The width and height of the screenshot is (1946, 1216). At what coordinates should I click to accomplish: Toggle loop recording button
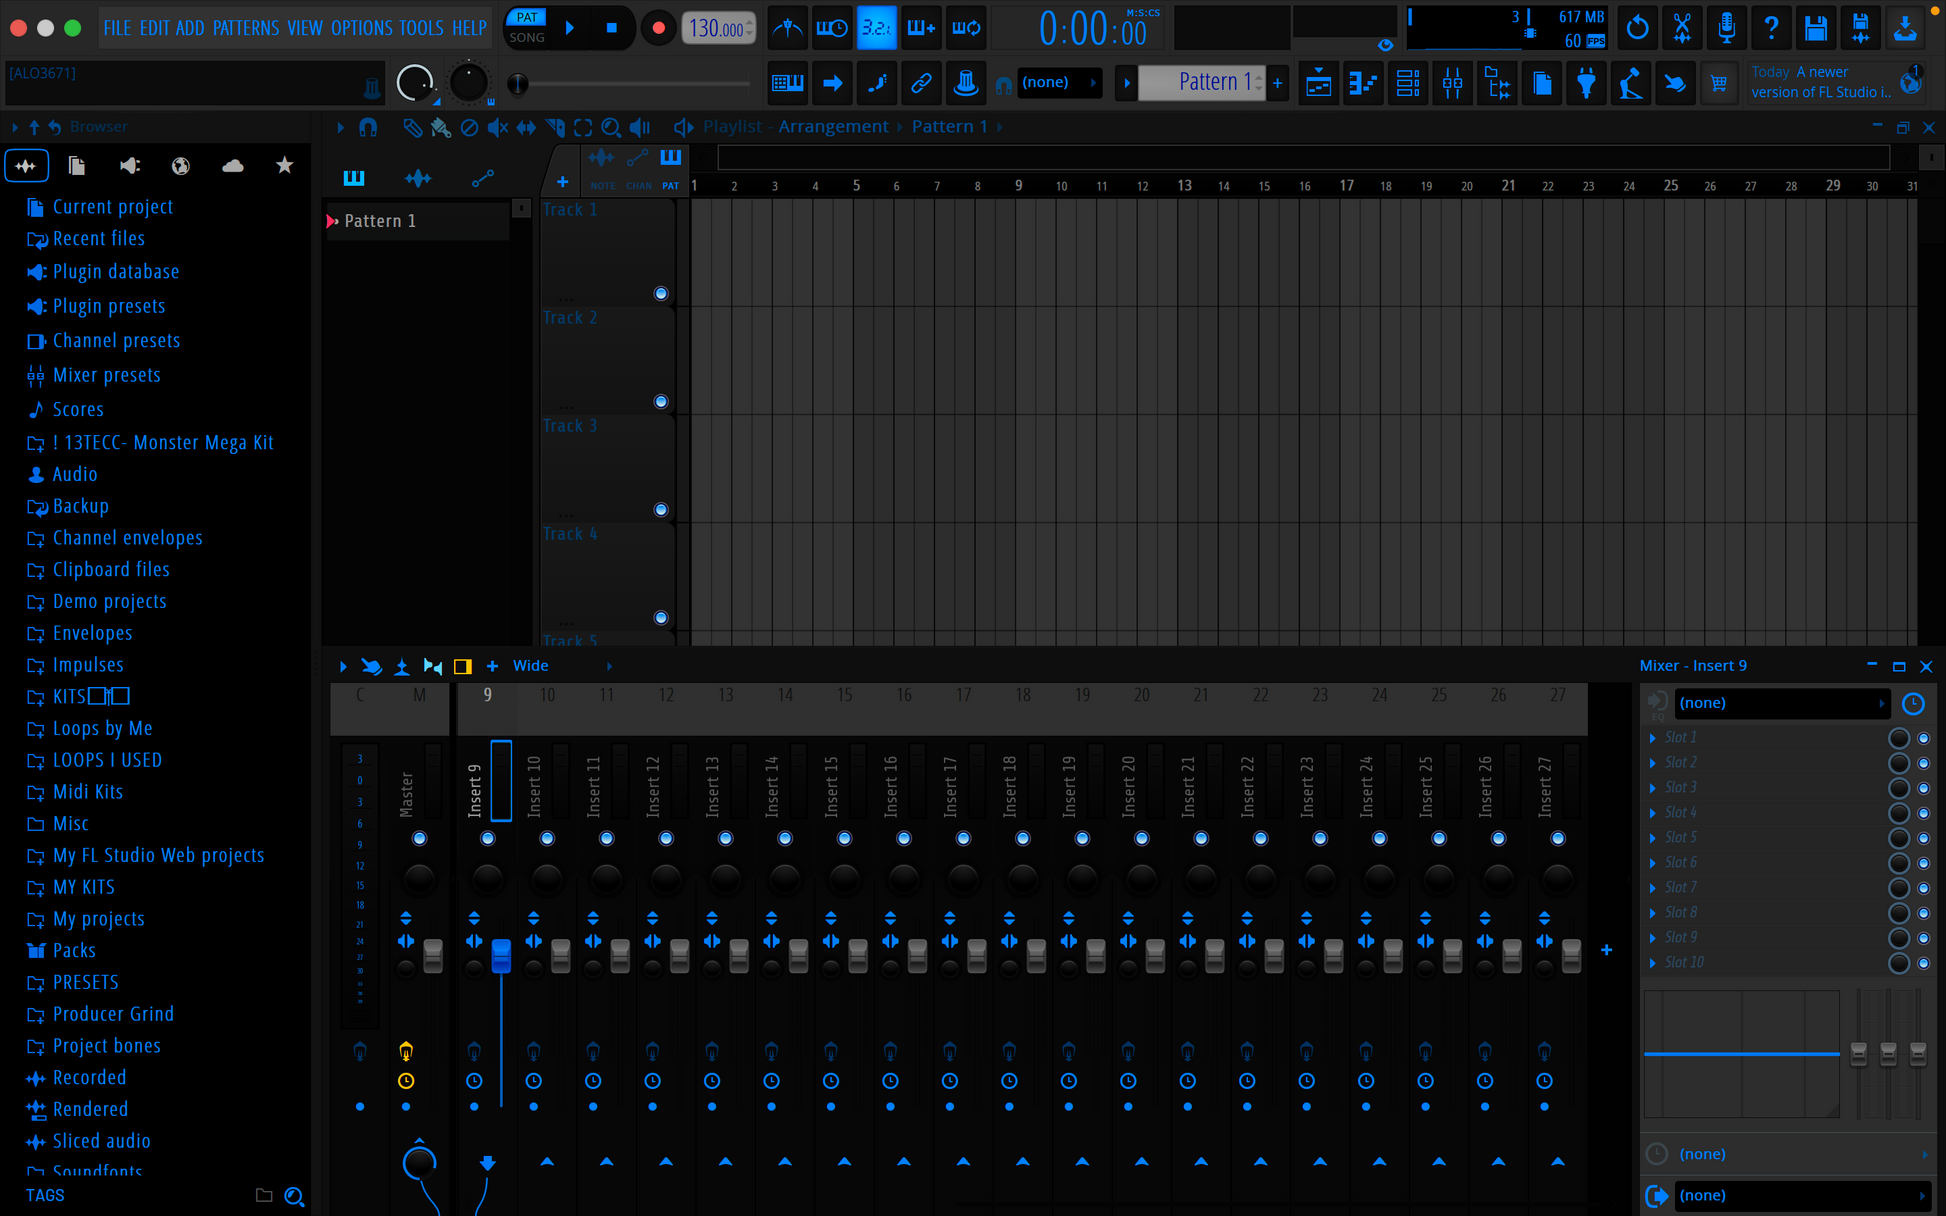pyautogui.click(x=966, y=28)
